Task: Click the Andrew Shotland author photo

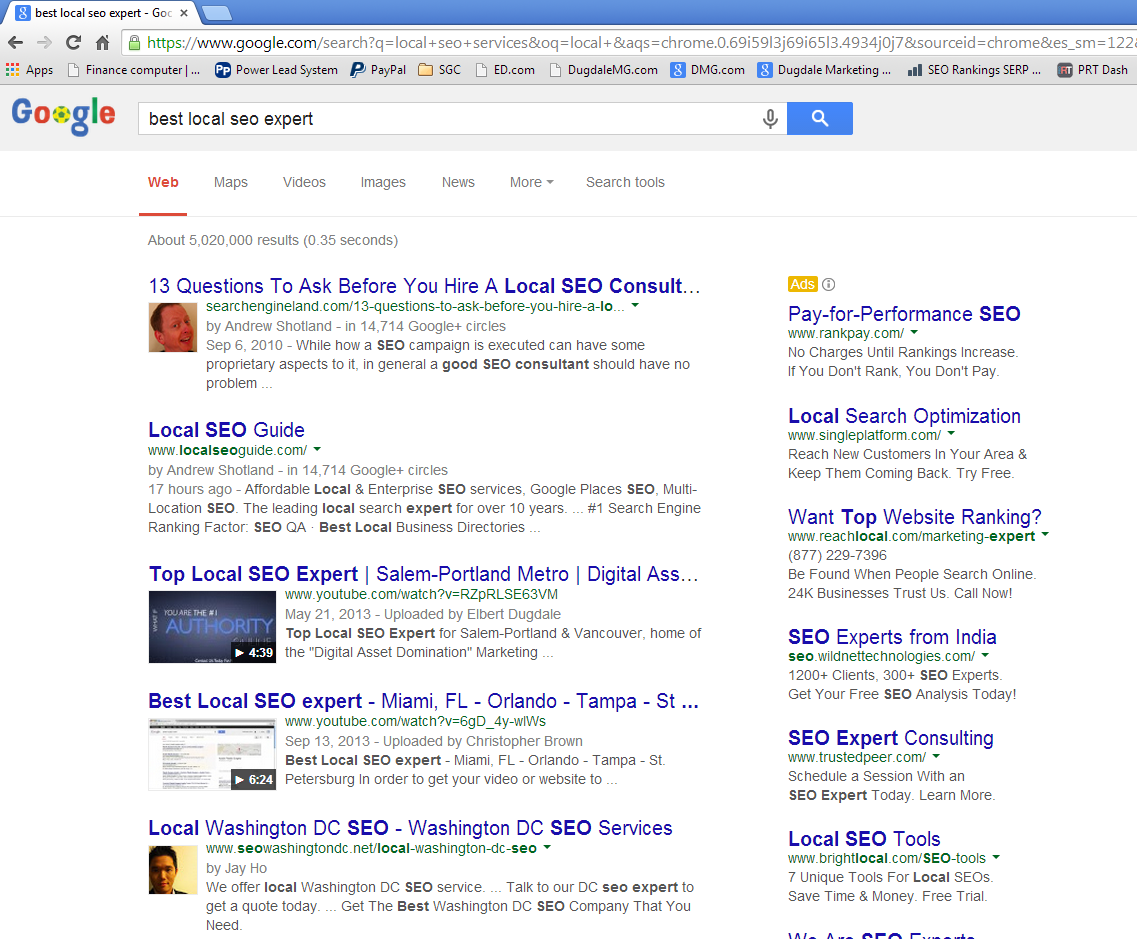Action: point(173,327)
